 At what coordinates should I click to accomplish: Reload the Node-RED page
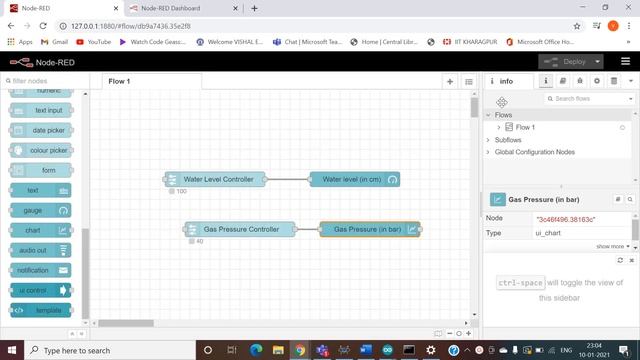pos(43,26)
